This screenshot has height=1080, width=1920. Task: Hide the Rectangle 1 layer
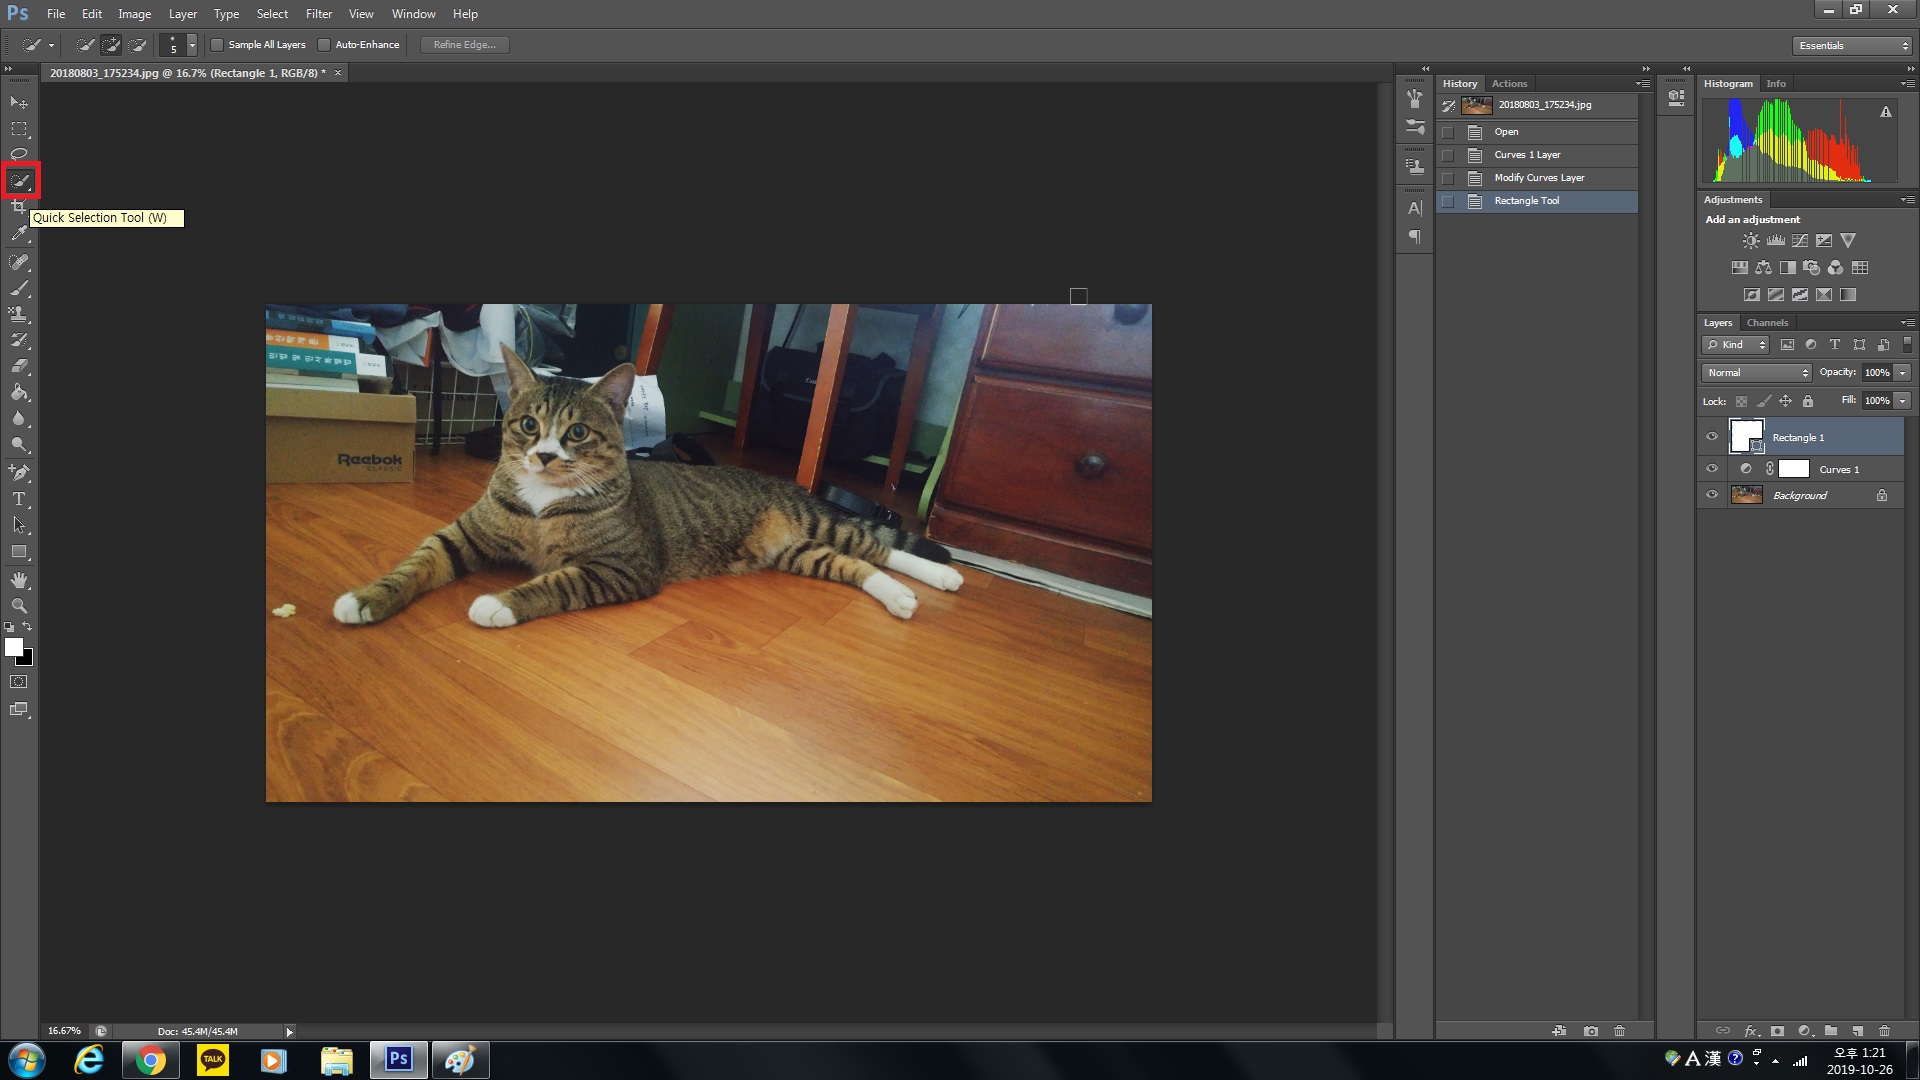[1712, 437]
